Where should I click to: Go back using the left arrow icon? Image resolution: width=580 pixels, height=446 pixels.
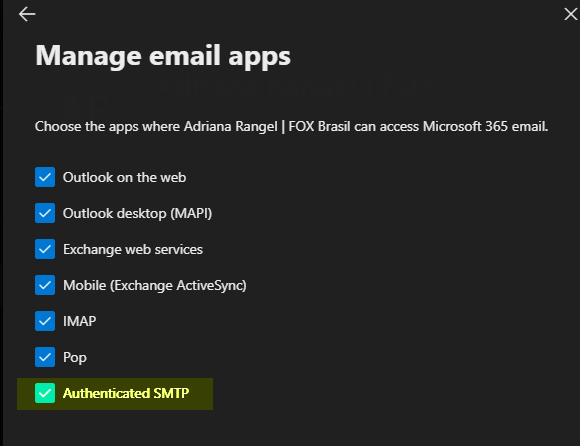pyautogui.click(x=27, y=14)
